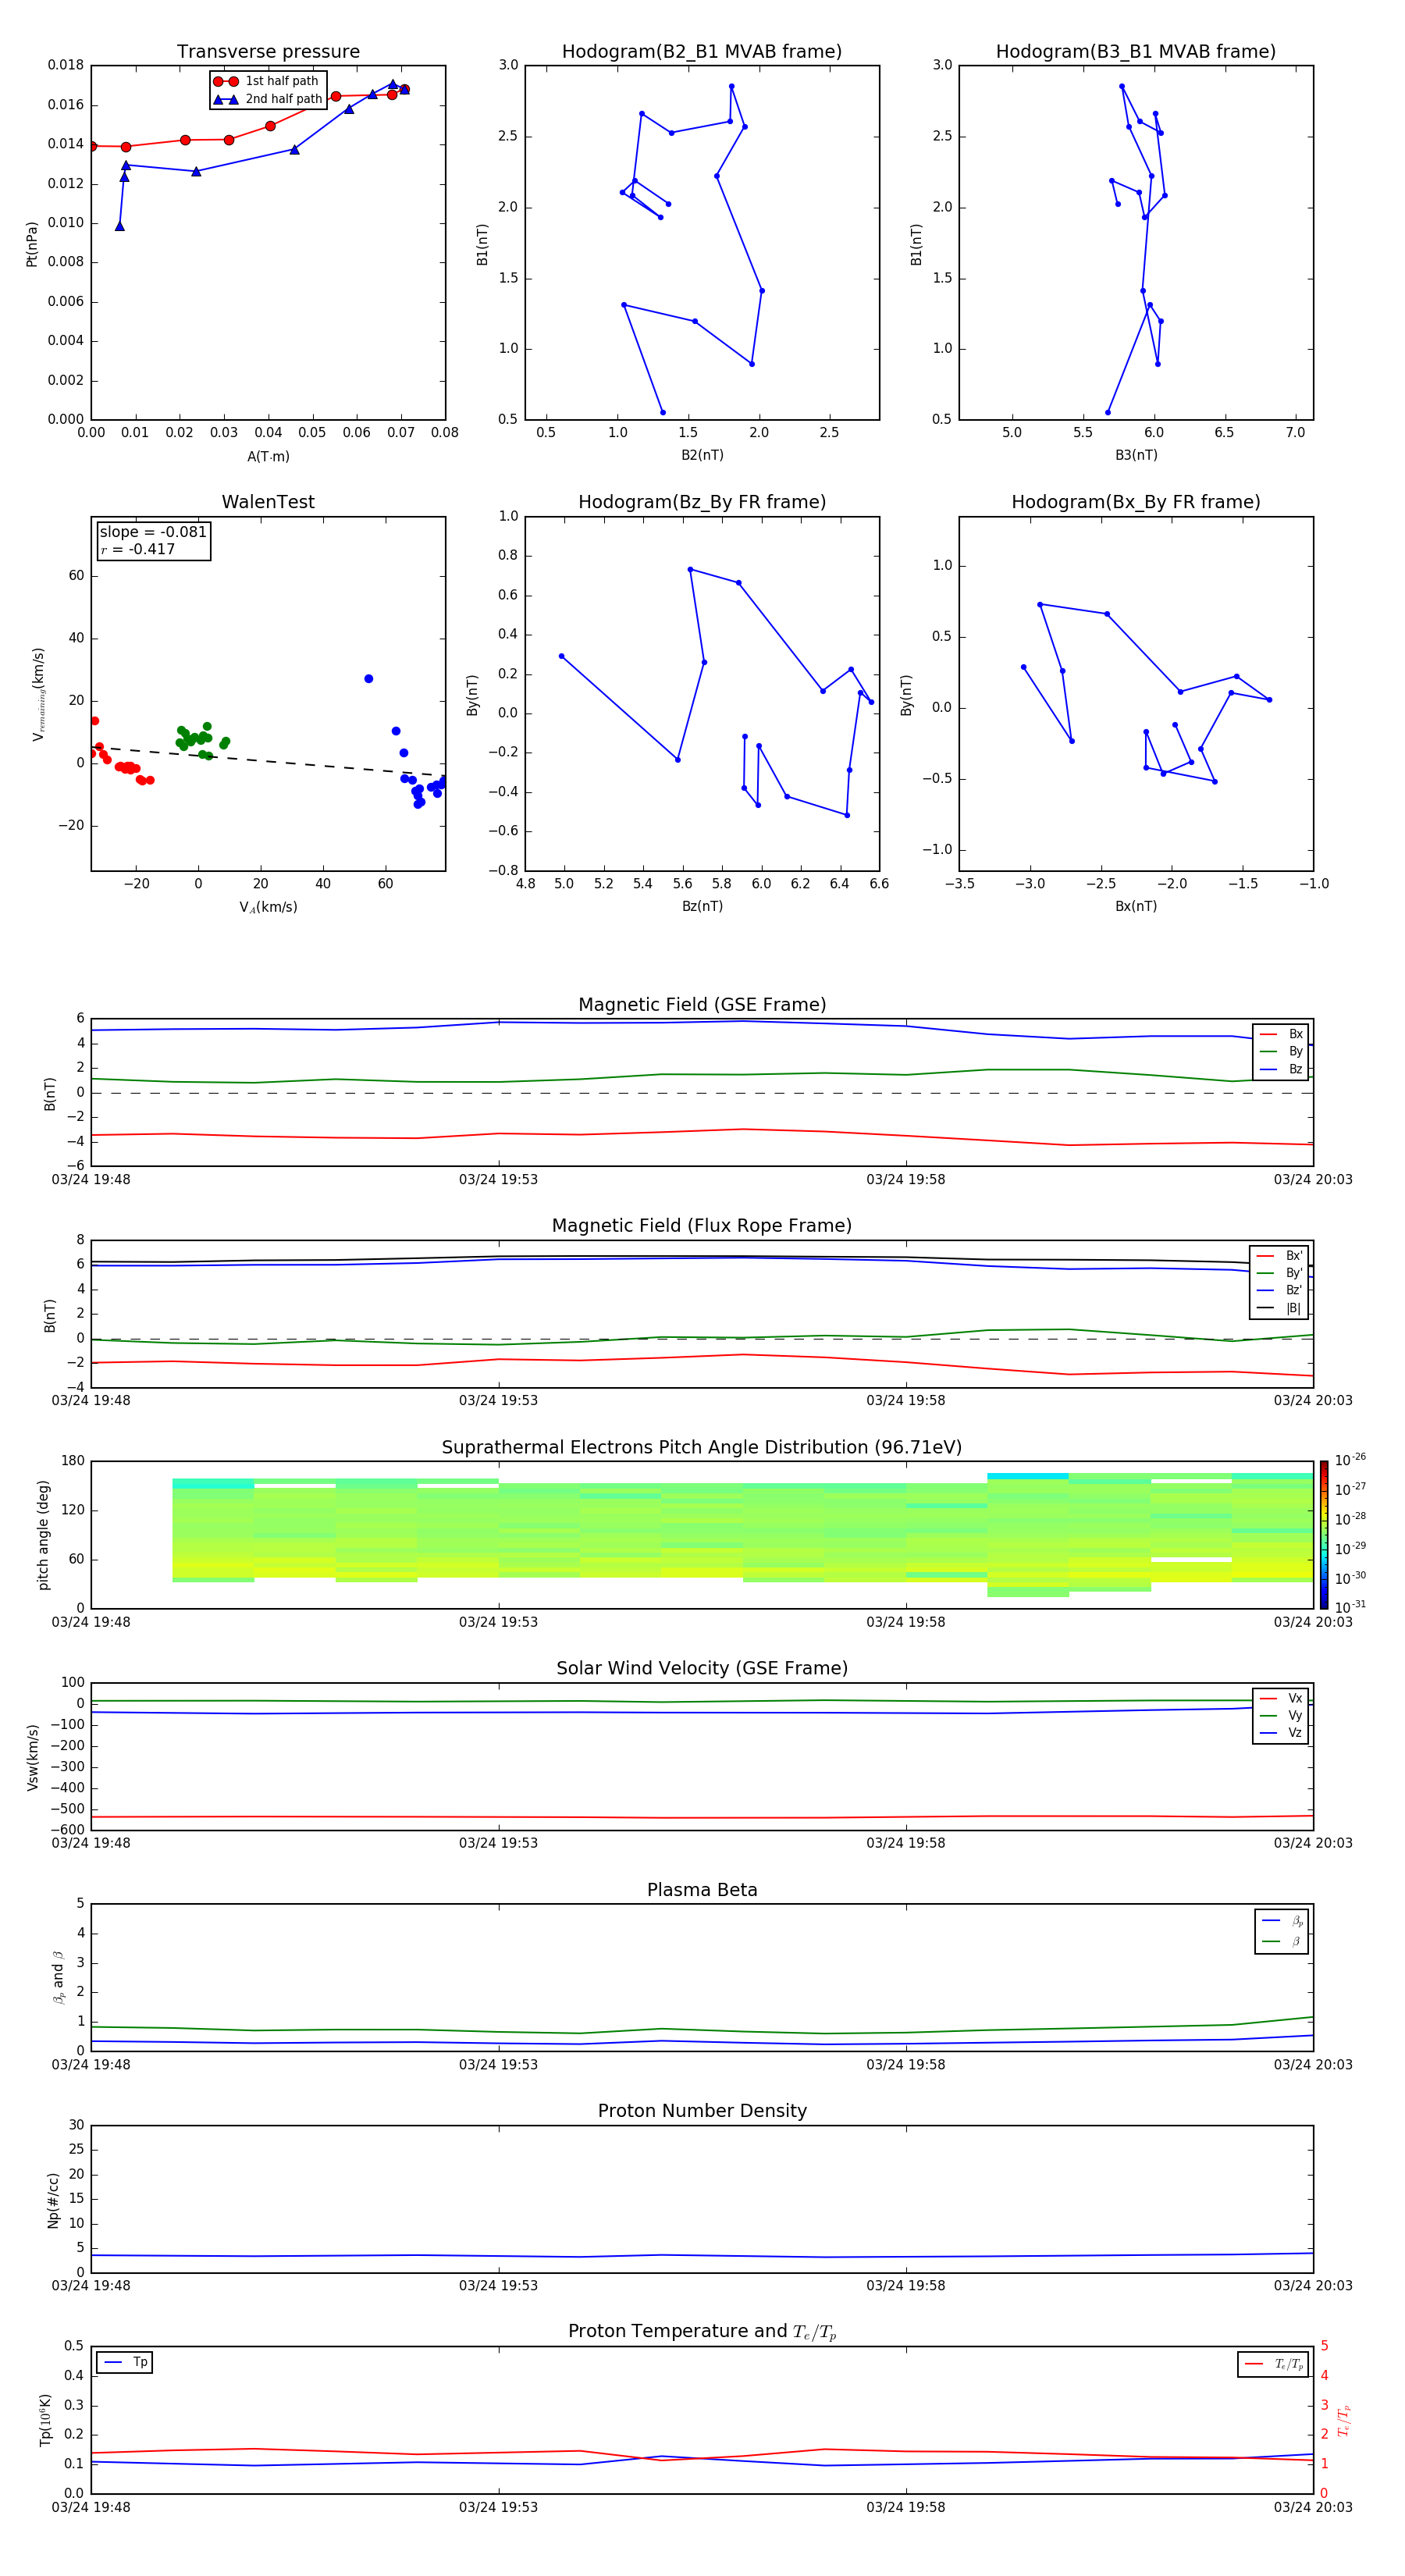1405x2576 pixels.
Task: Click the 'Transverse pressure' plot title
Action: (x=268, y=52)
